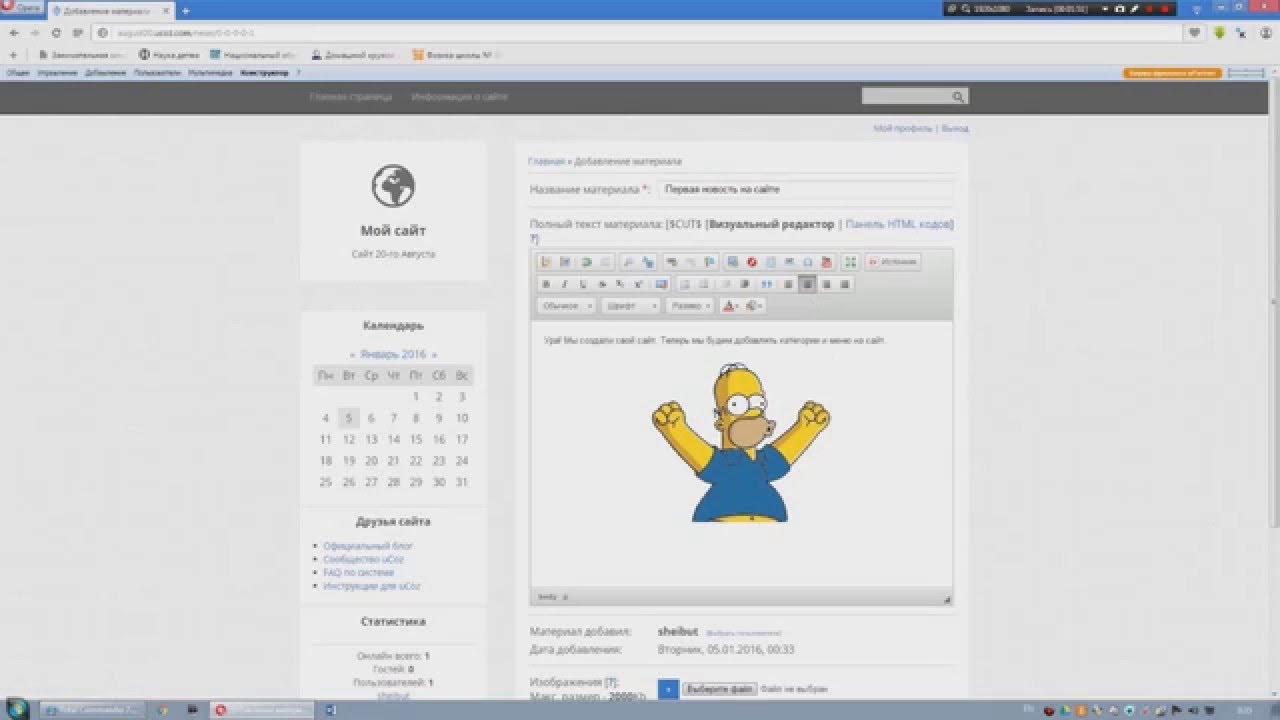This screenshot has height=720, width=1280.
Task: Open Официальный блог friend link
Action: 368,546
